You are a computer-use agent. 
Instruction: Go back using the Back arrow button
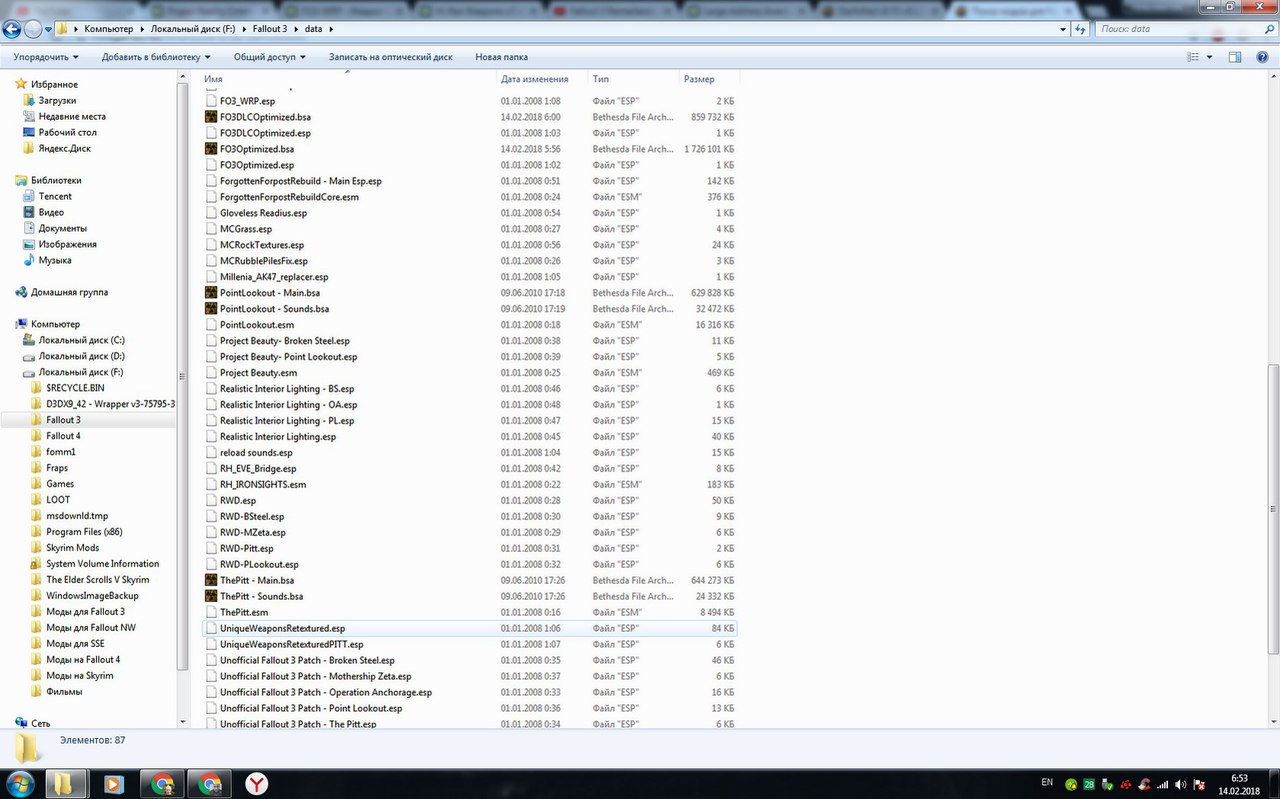[12, 29]
